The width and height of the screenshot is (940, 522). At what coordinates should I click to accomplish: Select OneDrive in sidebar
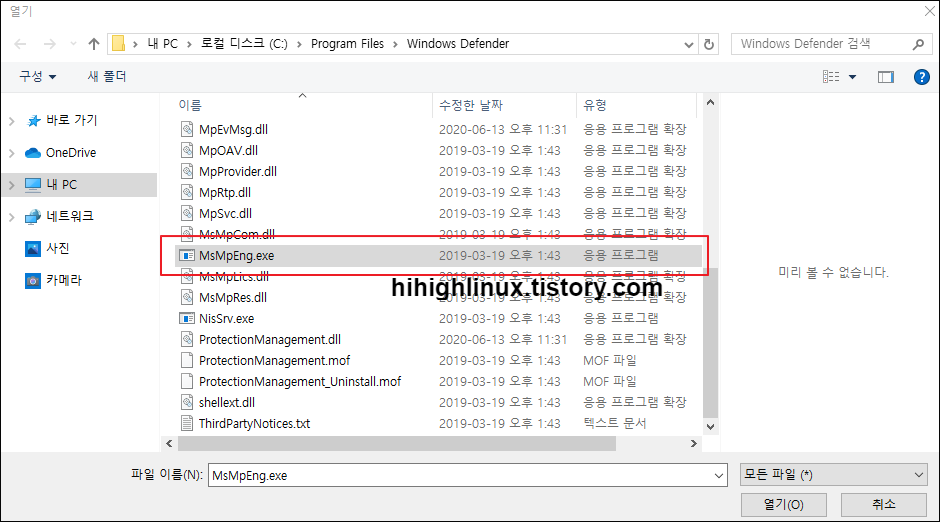[x=71, y=153]
